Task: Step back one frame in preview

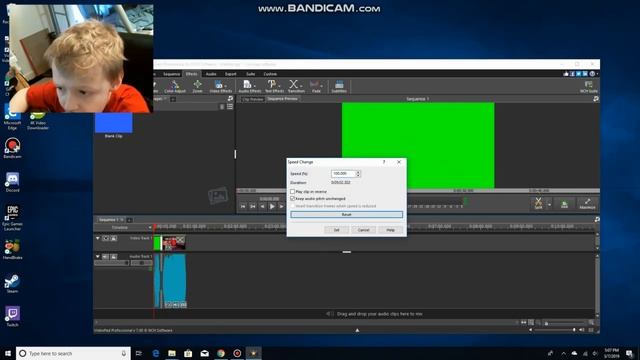Action: coord(262,207)
